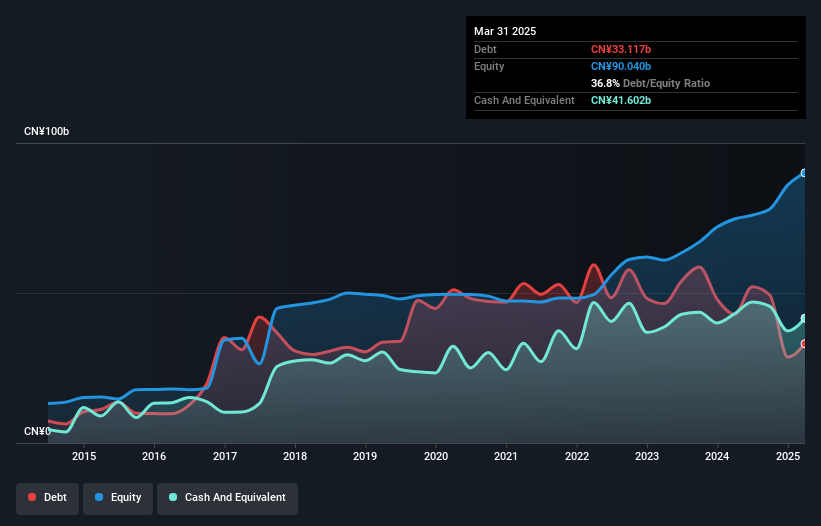
Task: Click the CN¥33.117b debt value
Action: (x=621, y=49)
